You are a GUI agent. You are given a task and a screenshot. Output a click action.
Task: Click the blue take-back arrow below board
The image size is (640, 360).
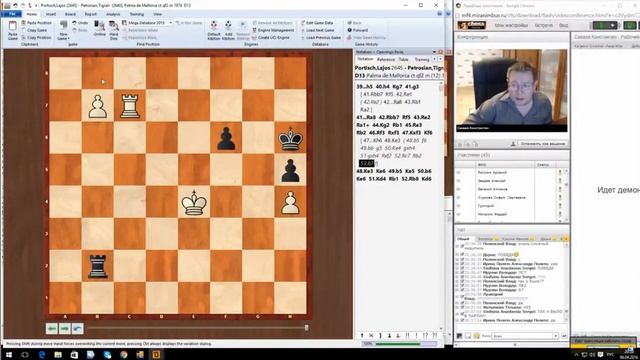pyautogui.click(x=78, y=328)
